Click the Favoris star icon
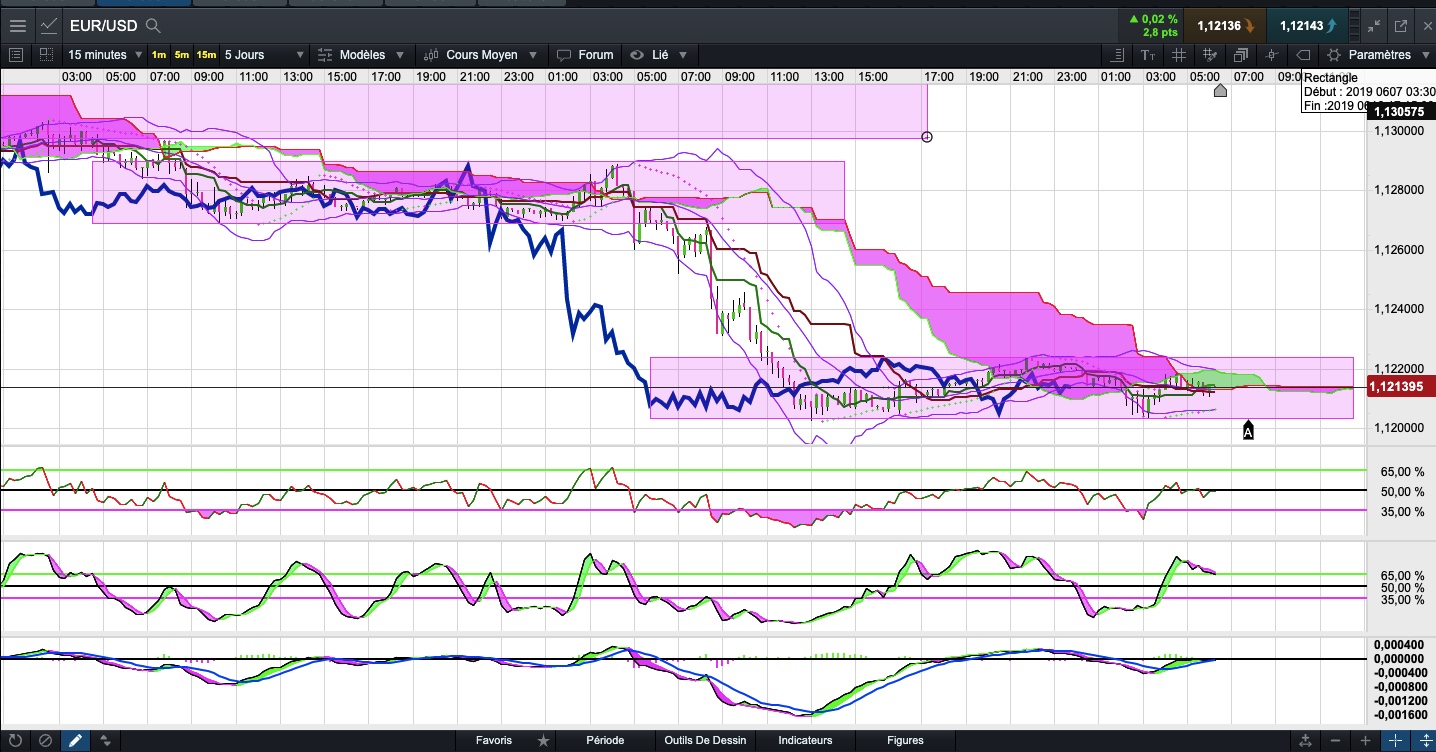1436x752 pixels. pos(543,741)
